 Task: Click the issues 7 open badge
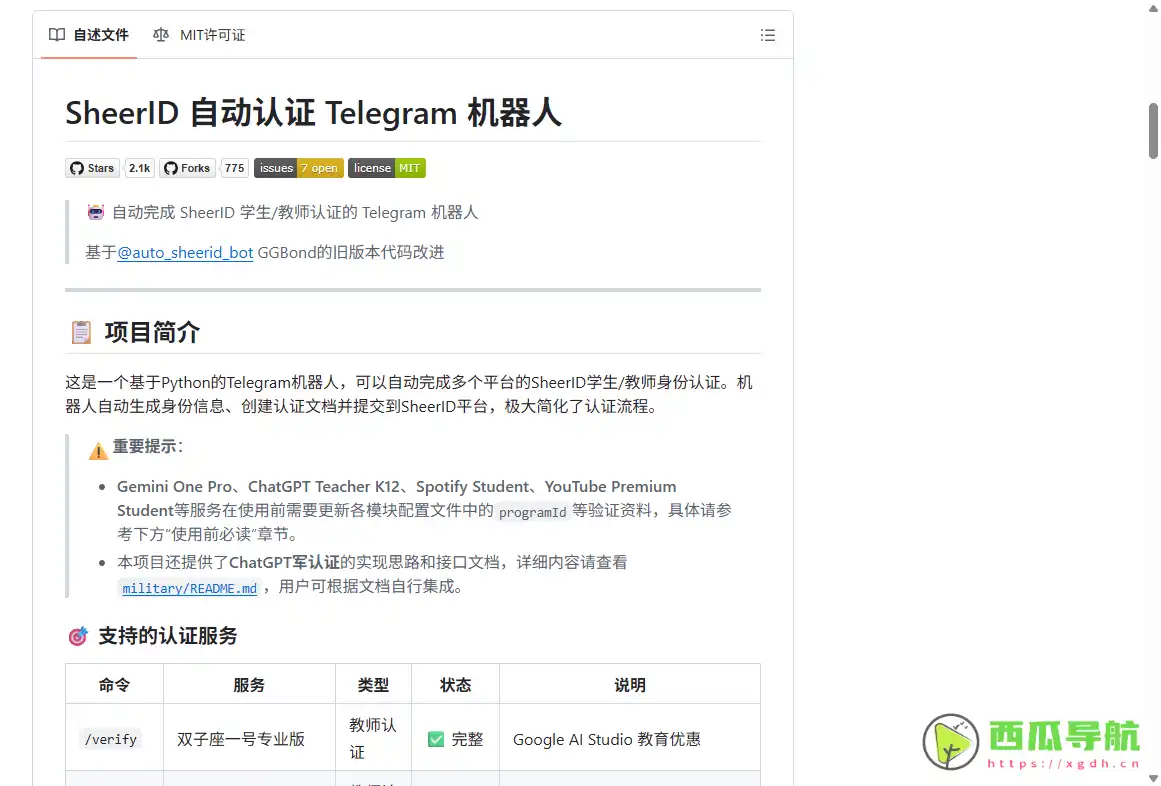[298, 167]
